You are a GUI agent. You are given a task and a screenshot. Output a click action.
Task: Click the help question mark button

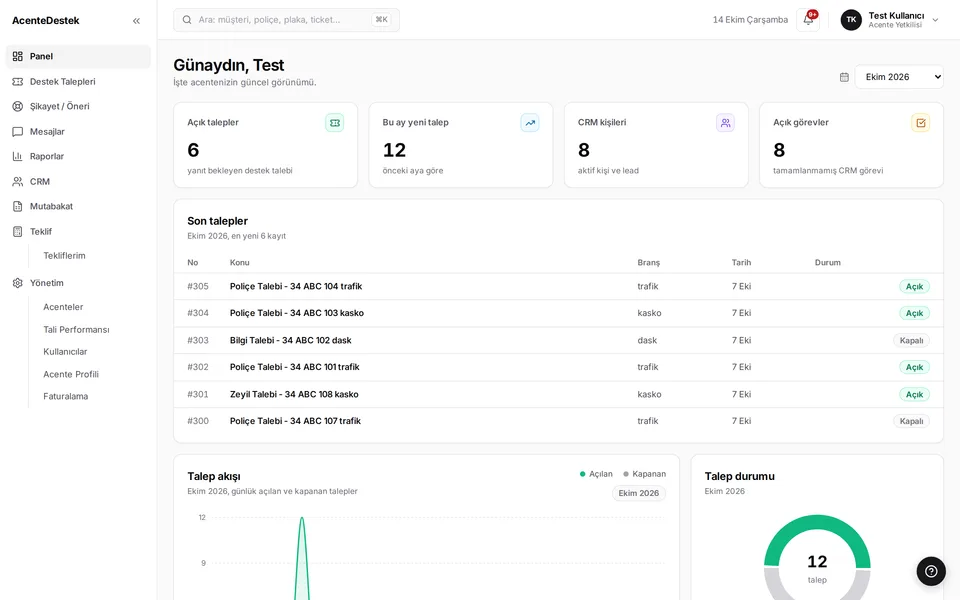coord(931,571)
